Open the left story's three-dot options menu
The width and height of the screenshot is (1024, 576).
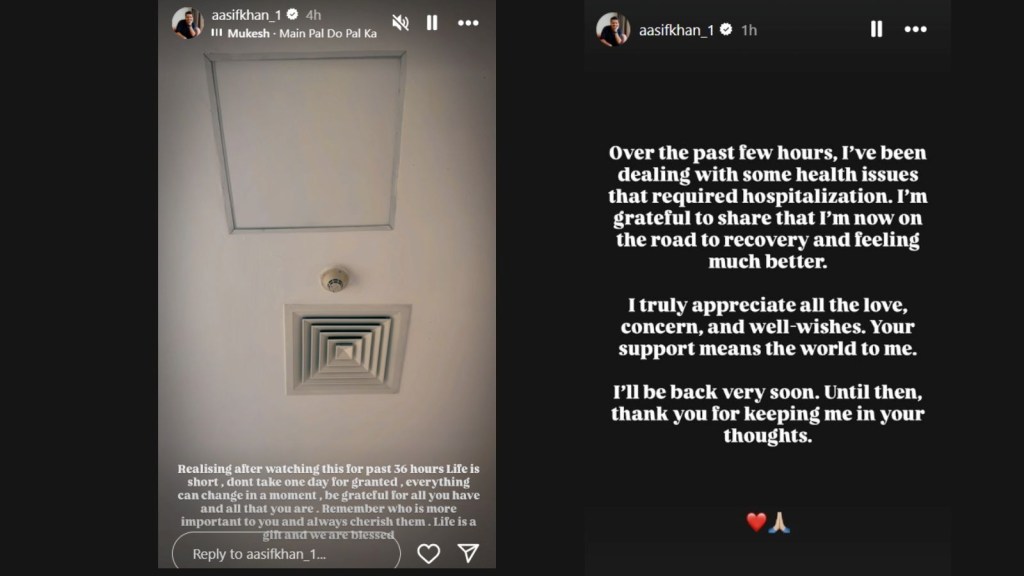(468, 23)
